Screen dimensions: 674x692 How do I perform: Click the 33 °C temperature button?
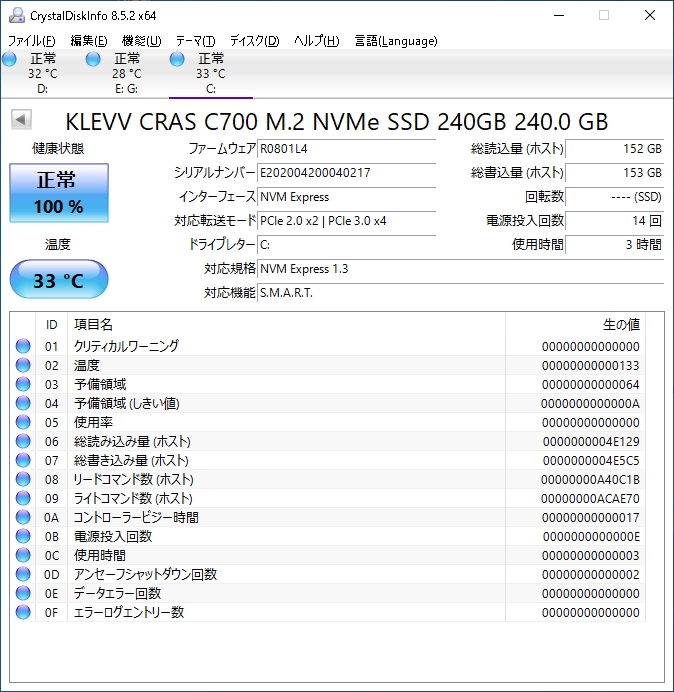pyautogui.click(x=59, y=279)
